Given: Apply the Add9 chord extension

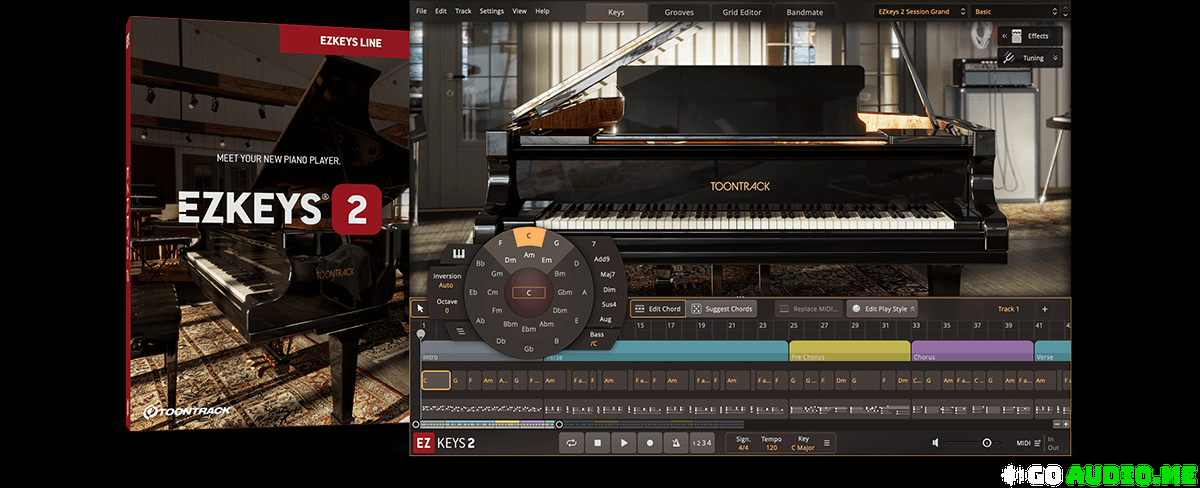Looking at the screenshot, I should (601, 258).
